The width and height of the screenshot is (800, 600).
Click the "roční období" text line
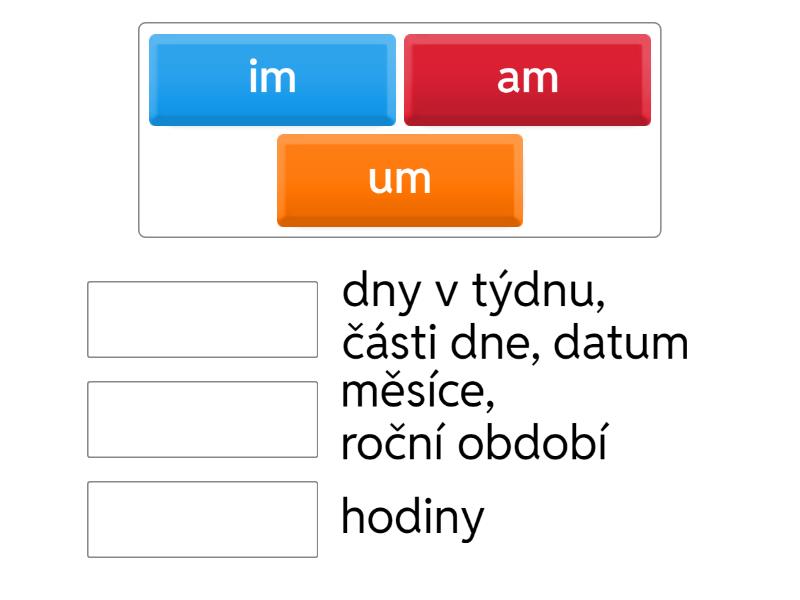[x=474, y=443]
